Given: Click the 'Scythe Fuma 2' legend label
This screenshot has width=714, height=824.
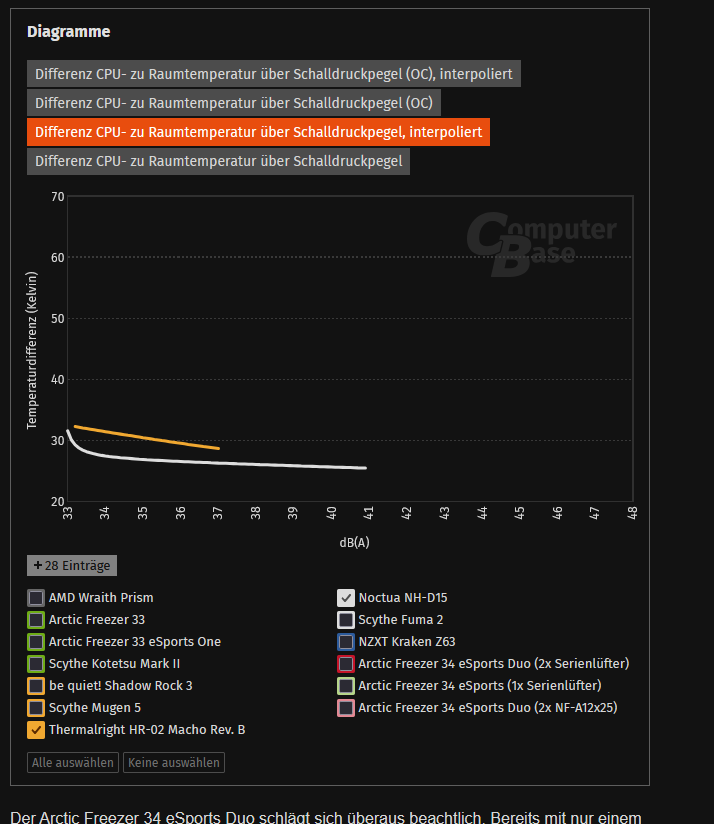Looking at the screenshot, I should click(401, 620).
